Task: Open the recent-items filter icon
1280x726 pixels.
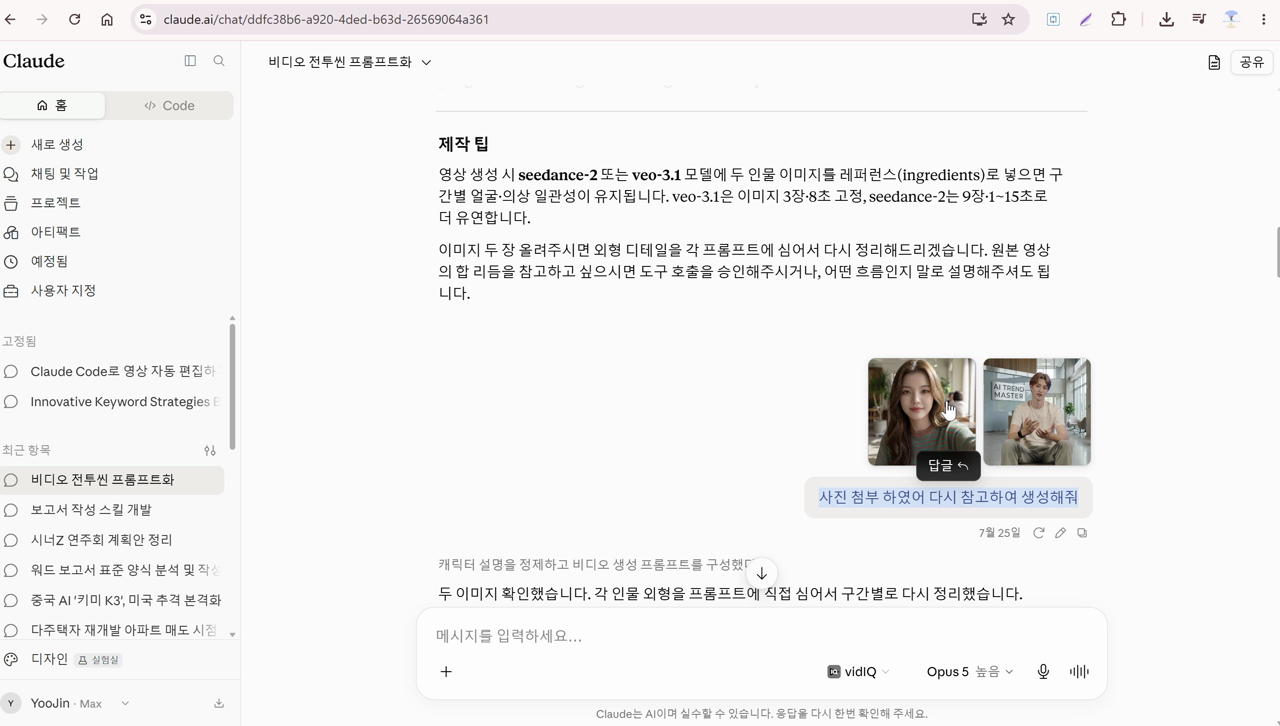Action: (210, 450)
